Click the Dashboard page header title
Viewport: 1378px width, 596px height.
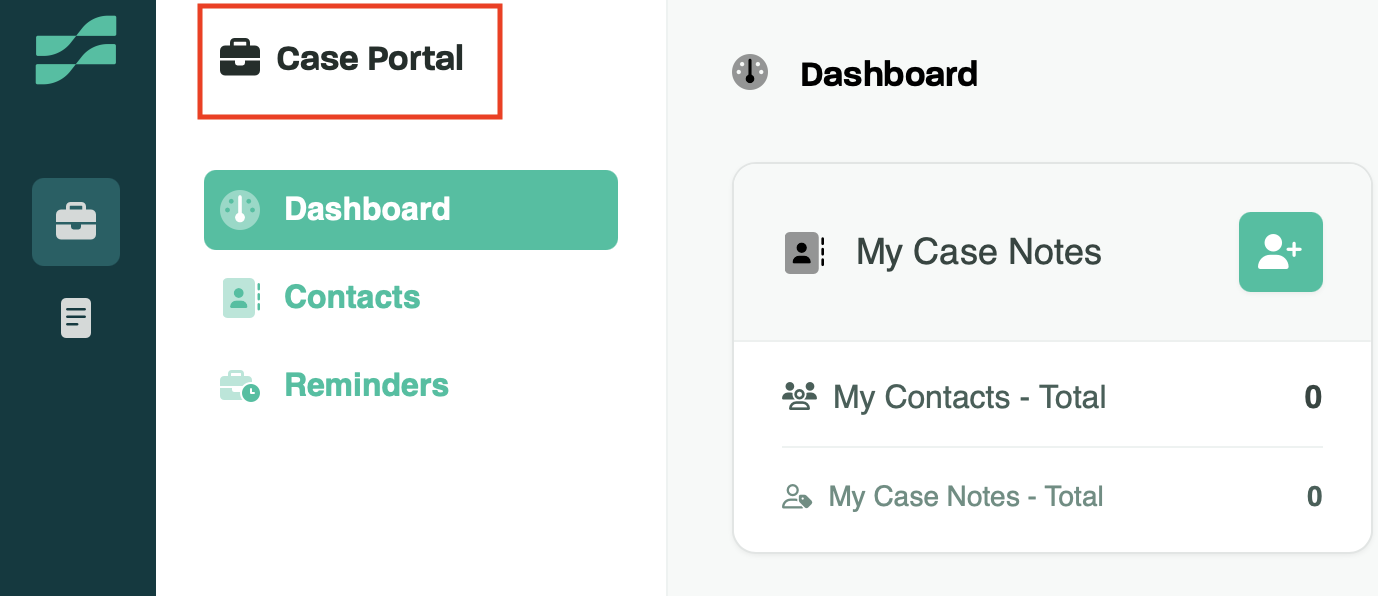click(889, 74)
